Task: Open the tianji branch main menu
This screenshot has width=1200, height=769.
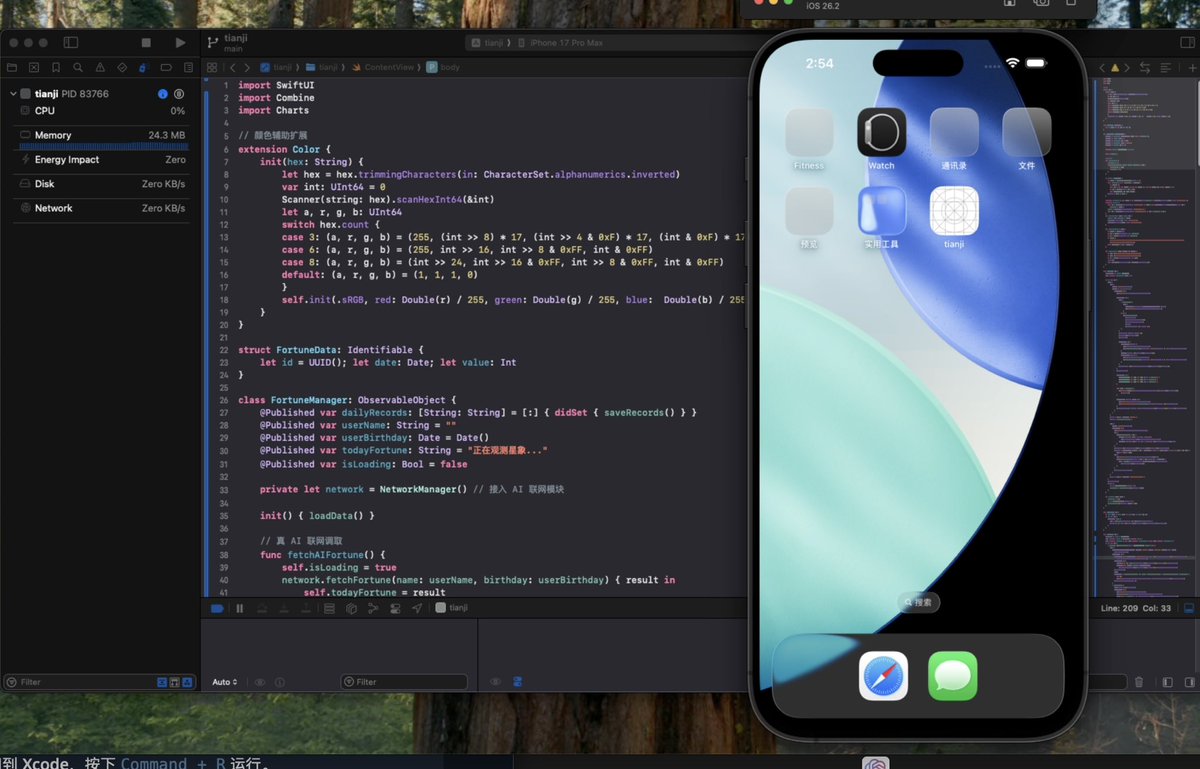Action: [228, 43]
